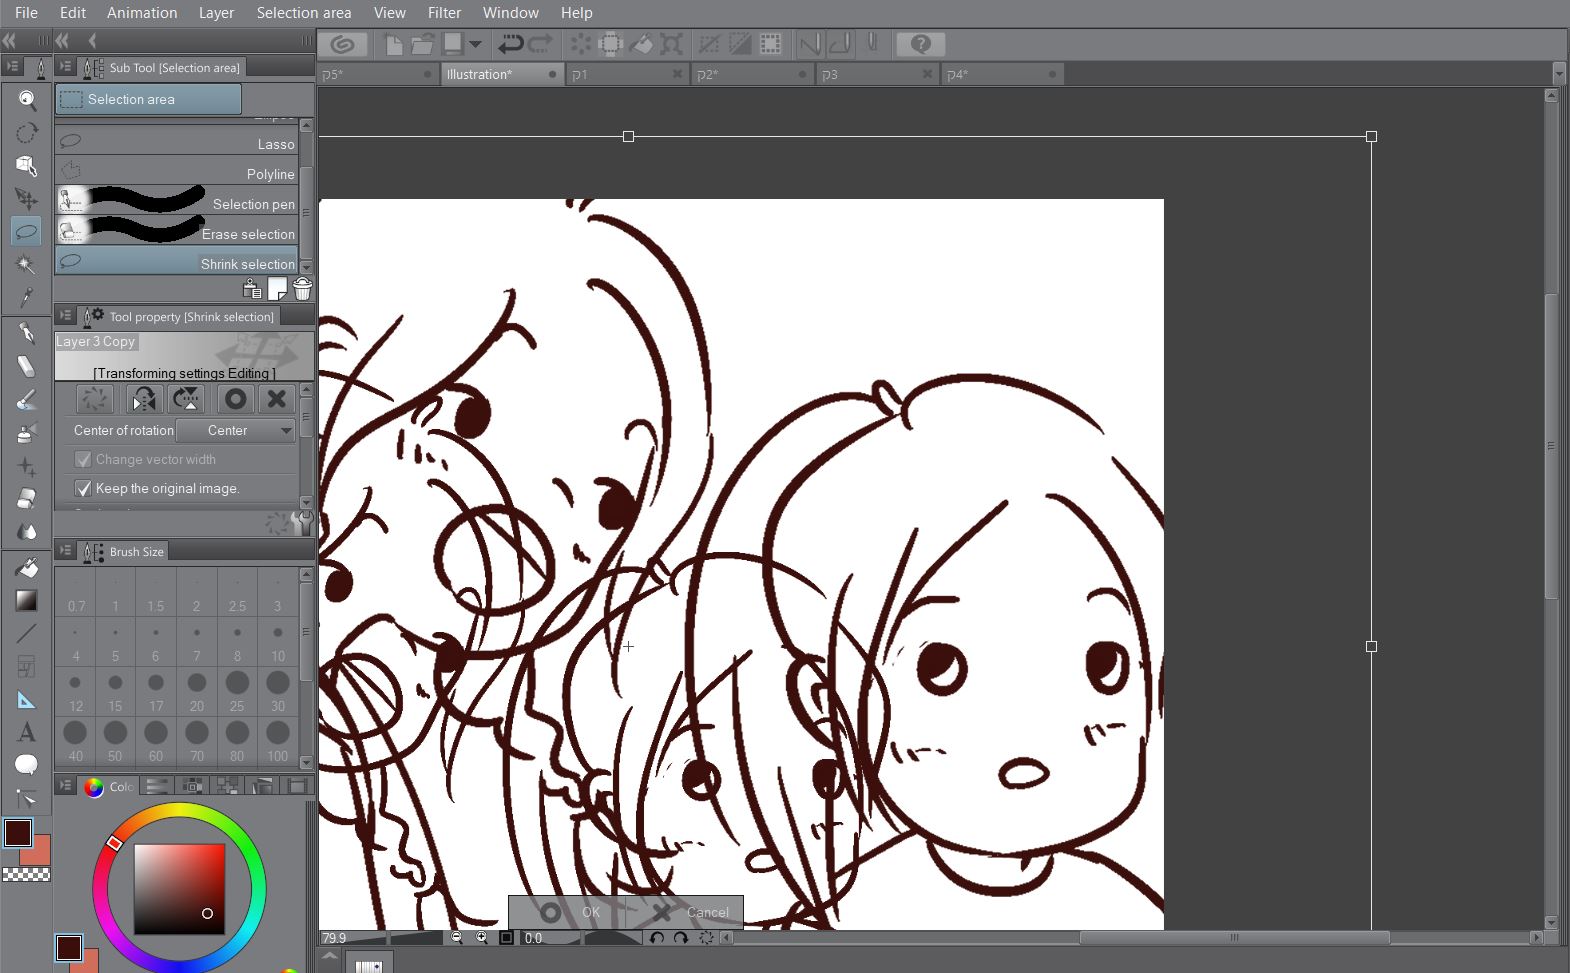The image size is (1570, 973).
Task: Toggle Change vector width checkbox
Action: 84,459
